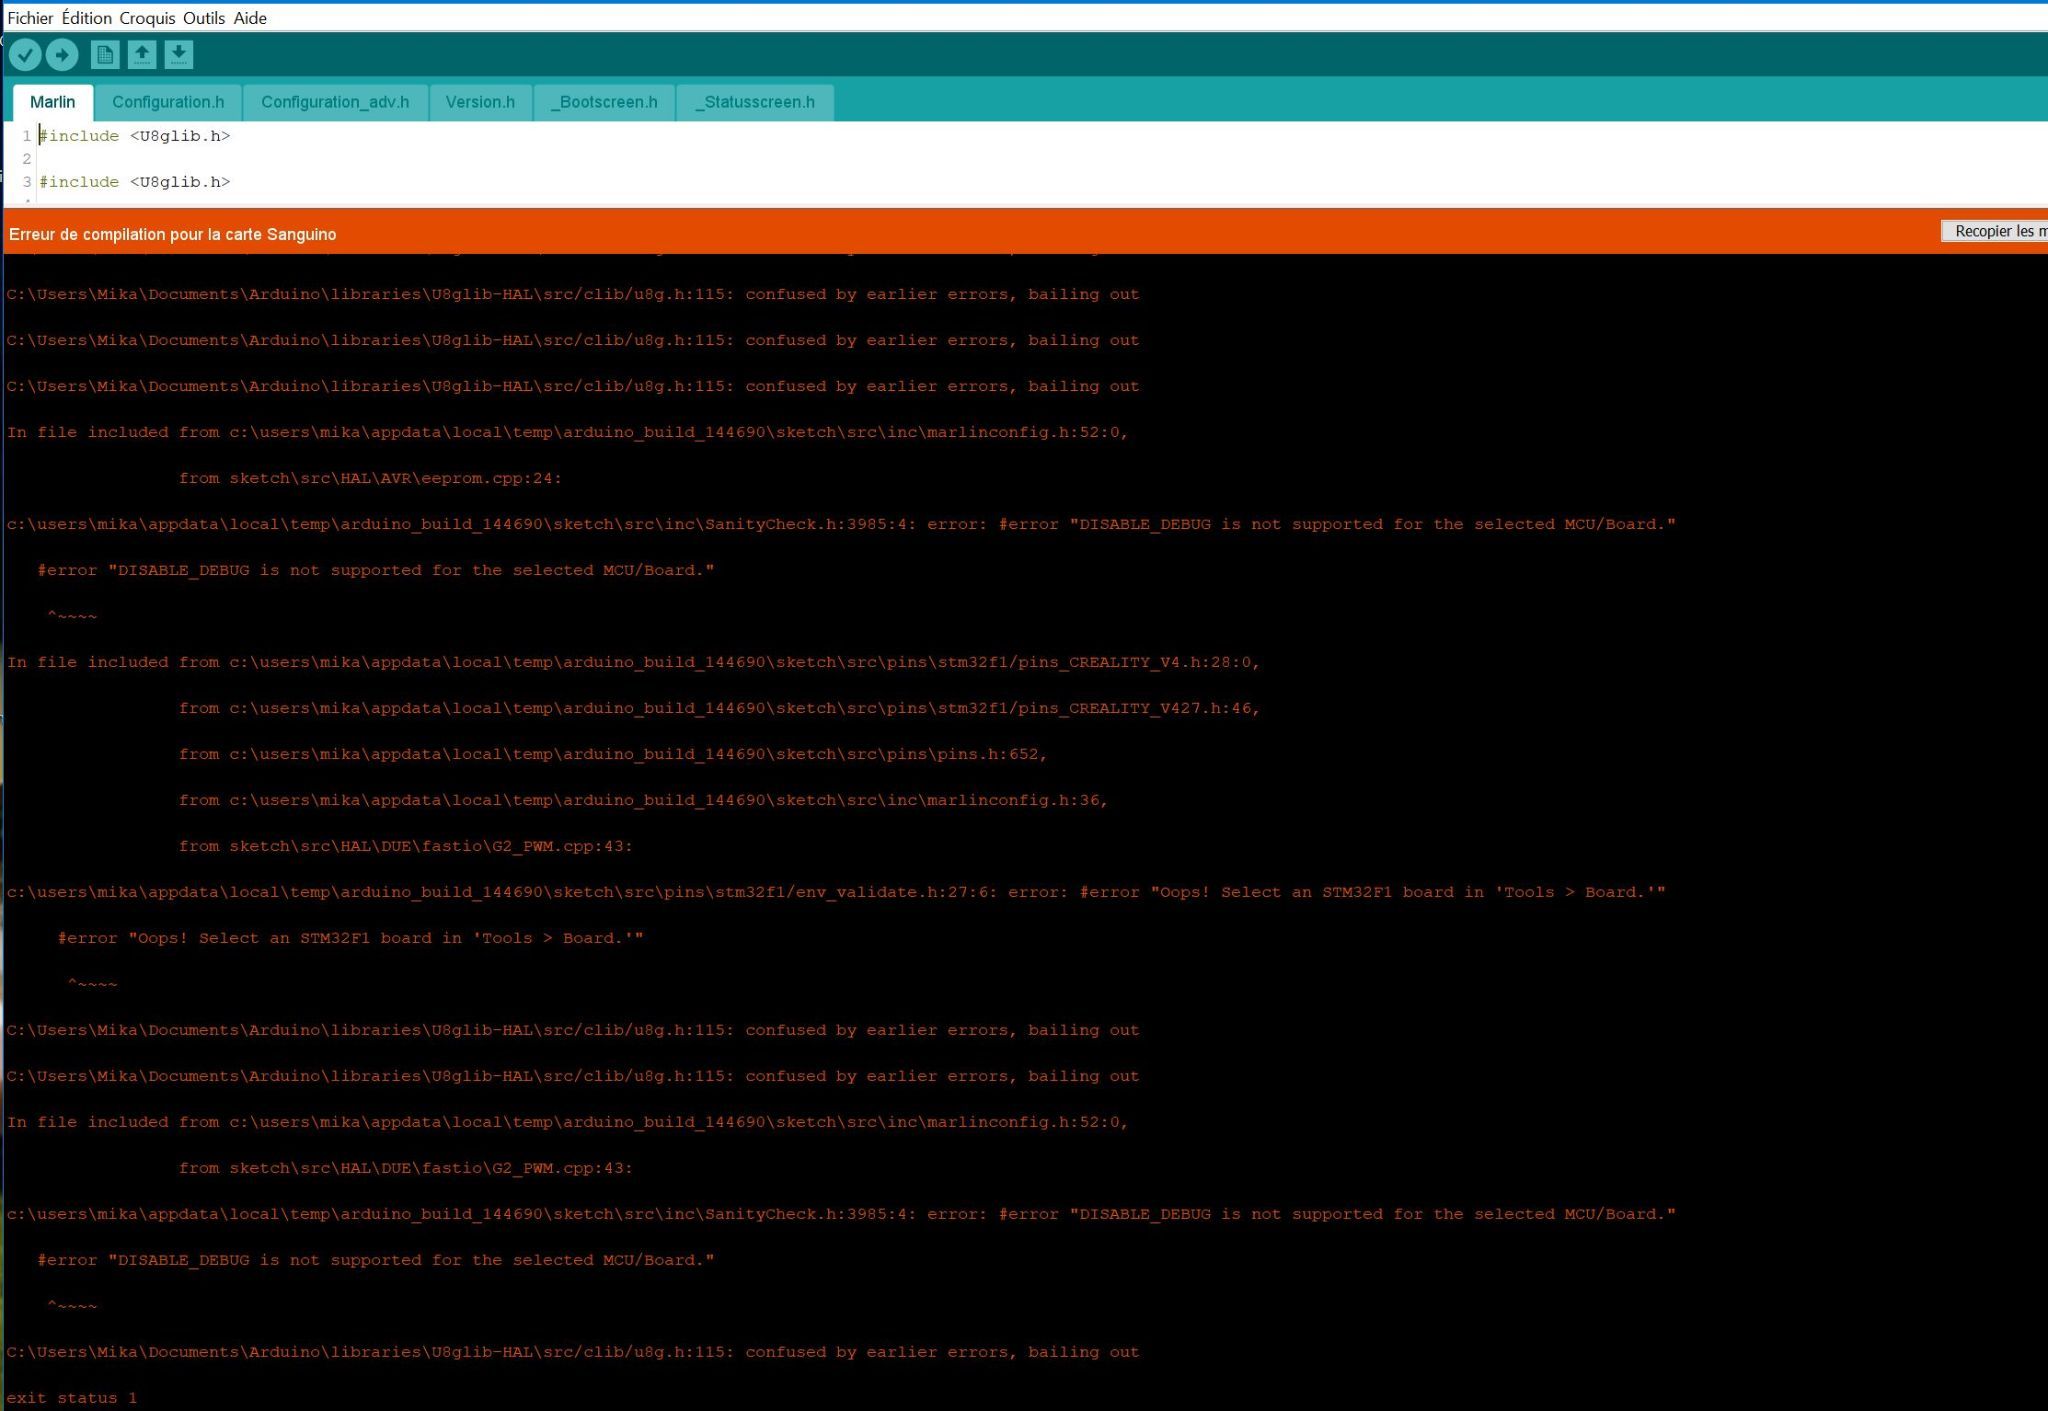Viewport: 2048px width, 1411px height.
Task: Create a new sketch with New icon
Action: tap(105, 55)
